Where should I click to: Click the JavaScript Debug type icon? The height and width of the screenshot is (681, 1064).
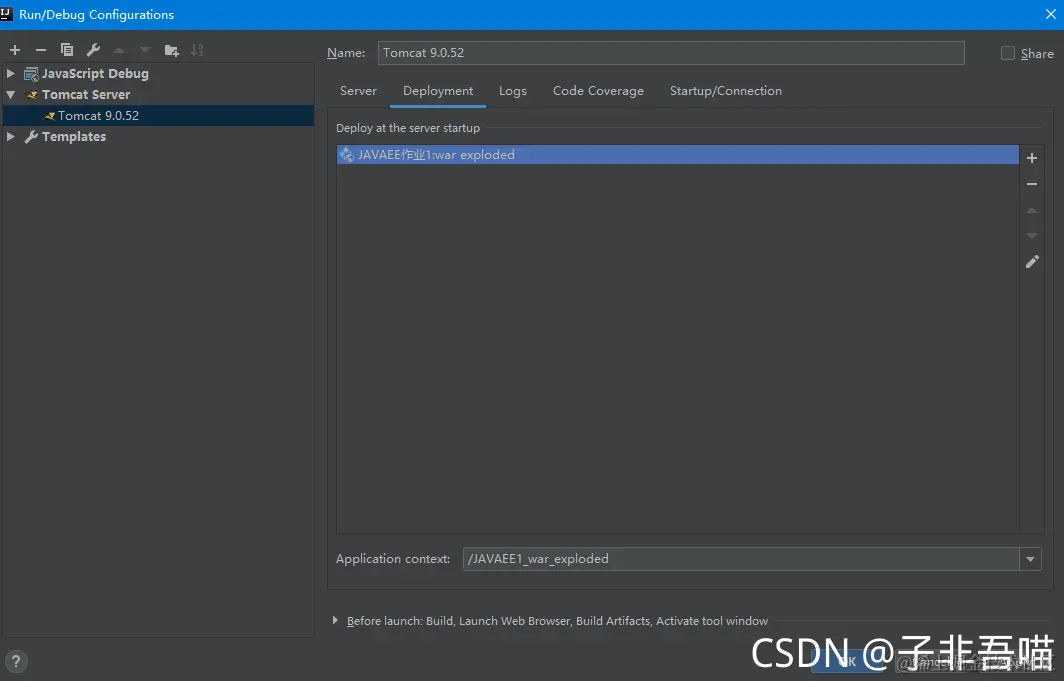(31, 74)
